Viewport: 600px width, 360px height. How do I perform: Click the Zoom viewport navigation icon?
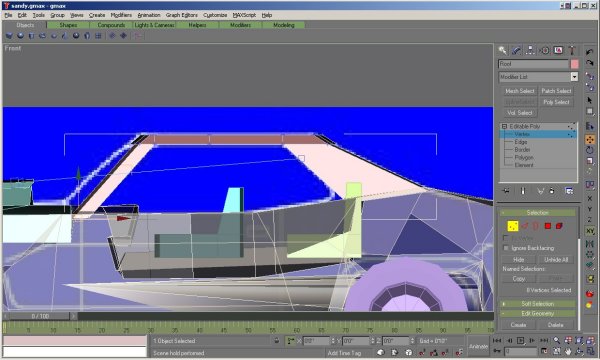tap(556, 340)
